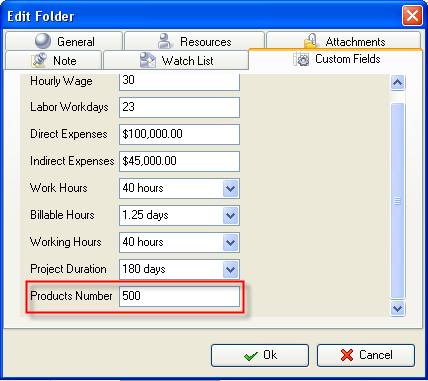Screen dimensions: 428x381
Task: Dismiss the dialog with Cancel button
Action: [366, 355]
